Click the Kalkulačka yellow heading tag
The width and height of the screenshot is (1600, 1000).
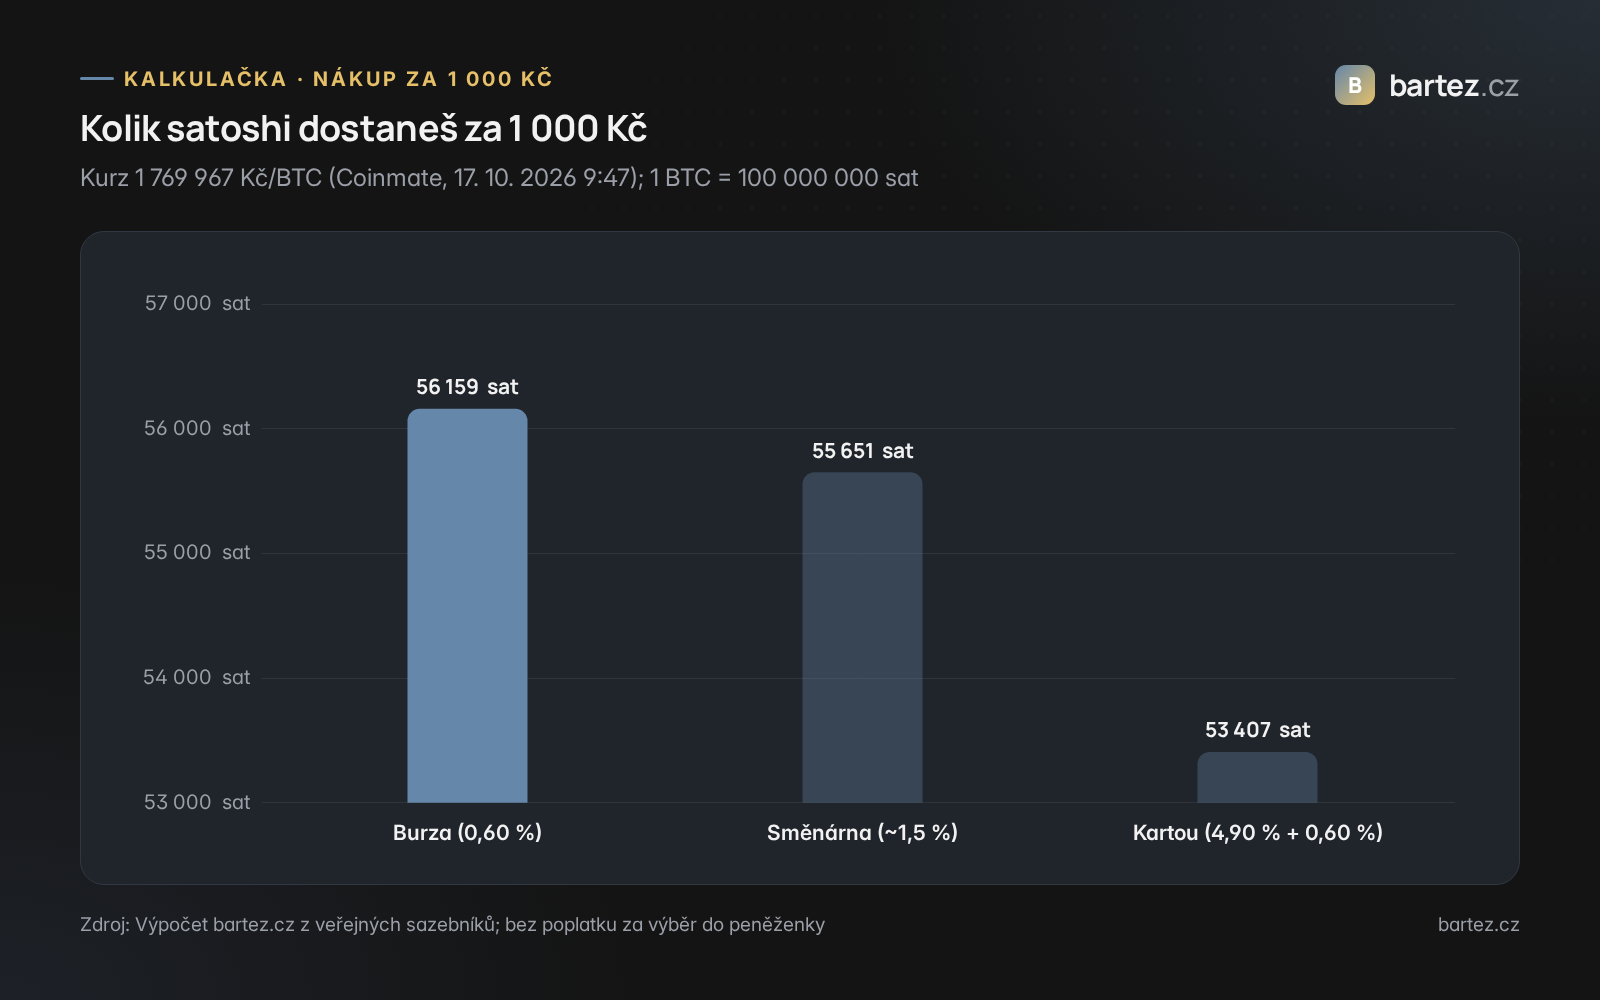point(338,79)
